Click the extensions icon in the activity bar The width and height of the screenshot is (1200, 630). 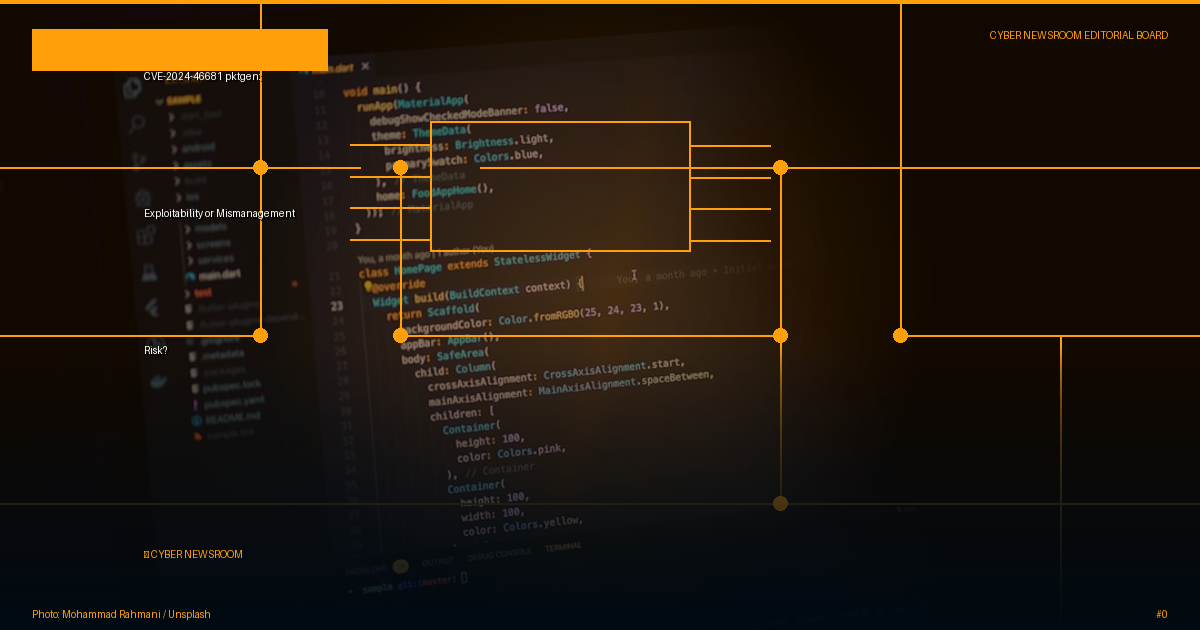point(145,235)
